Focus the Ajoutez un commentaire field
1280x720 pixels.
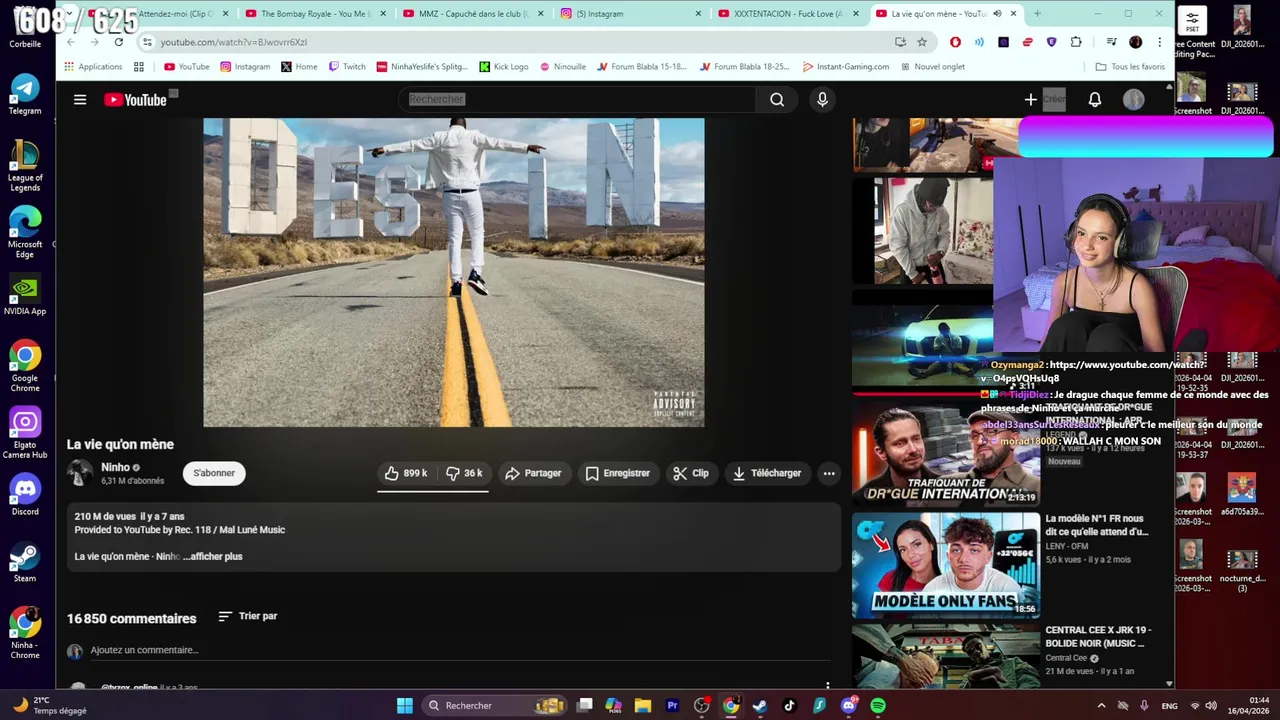click(460, 650)
